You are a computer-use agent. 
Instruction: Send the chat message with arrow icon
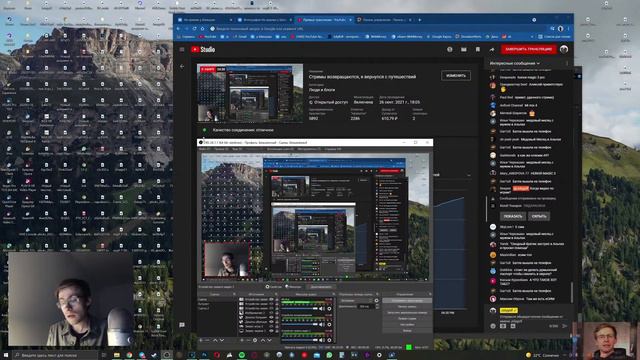point(564,326)
